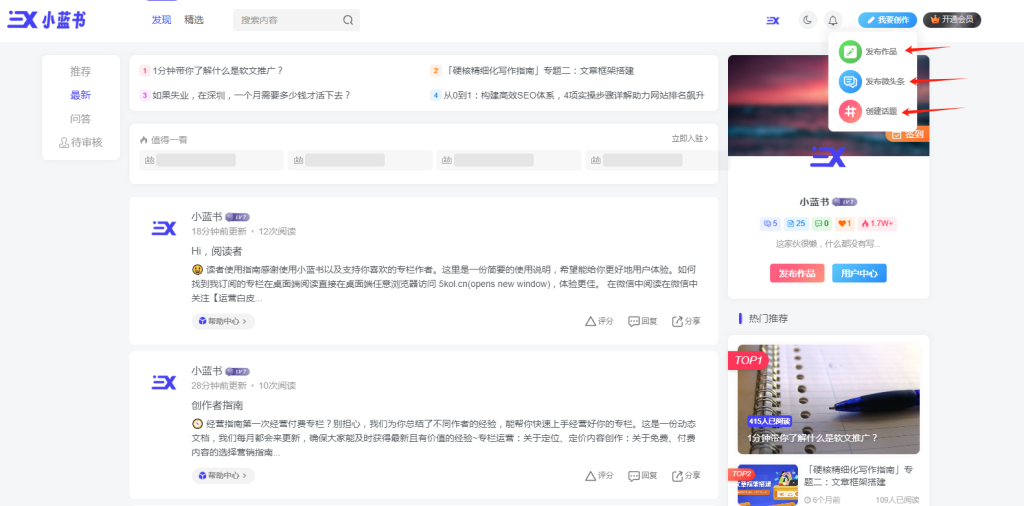Click the search magnifier icon
1024x506 pixels.
[x=348, y=20]
